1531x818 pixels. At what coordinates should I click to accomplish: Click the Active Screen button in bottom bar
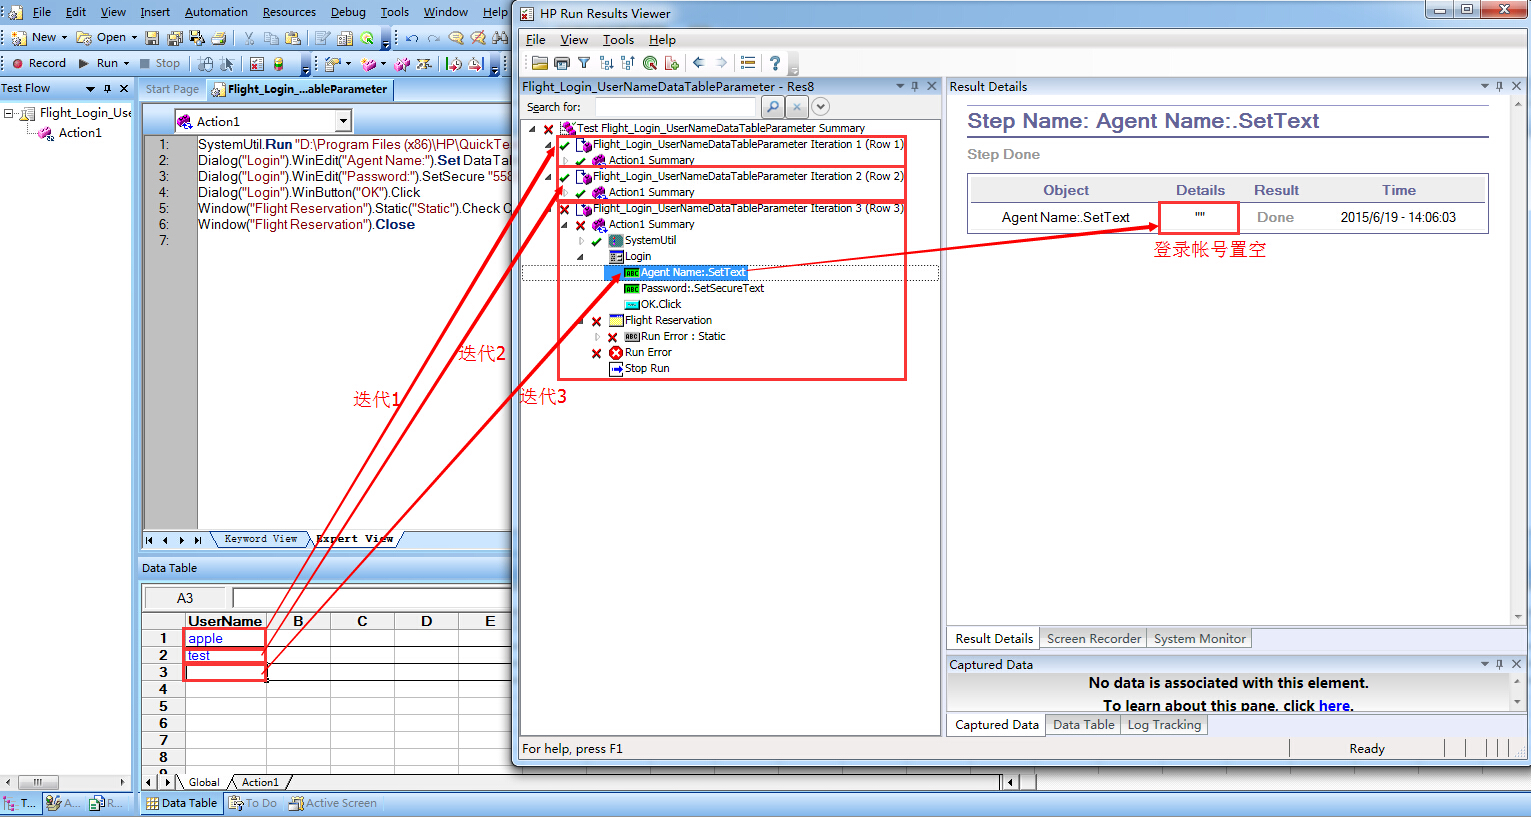coord(333,803)
